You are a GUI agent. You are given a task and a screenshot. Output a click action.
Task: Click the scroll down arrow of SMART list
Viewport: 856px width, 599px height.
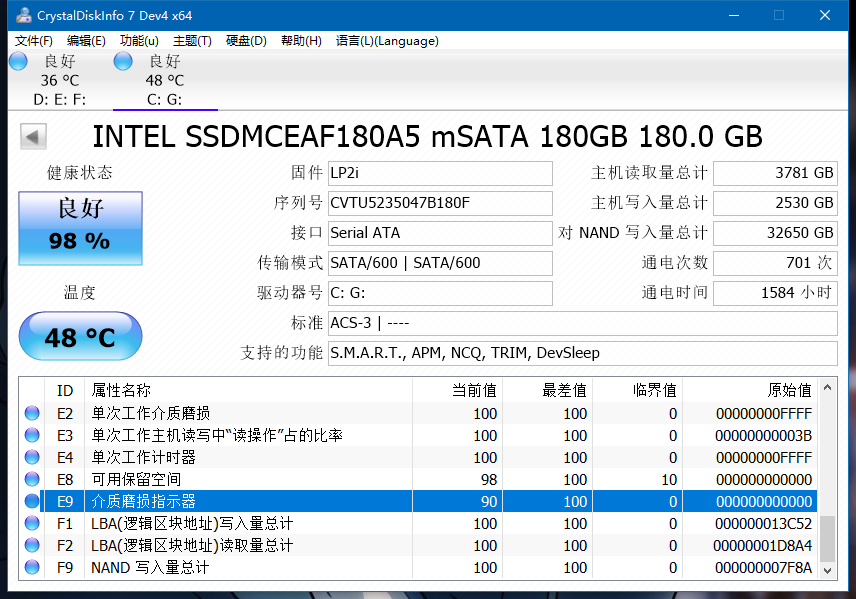(x=827, y=570)
